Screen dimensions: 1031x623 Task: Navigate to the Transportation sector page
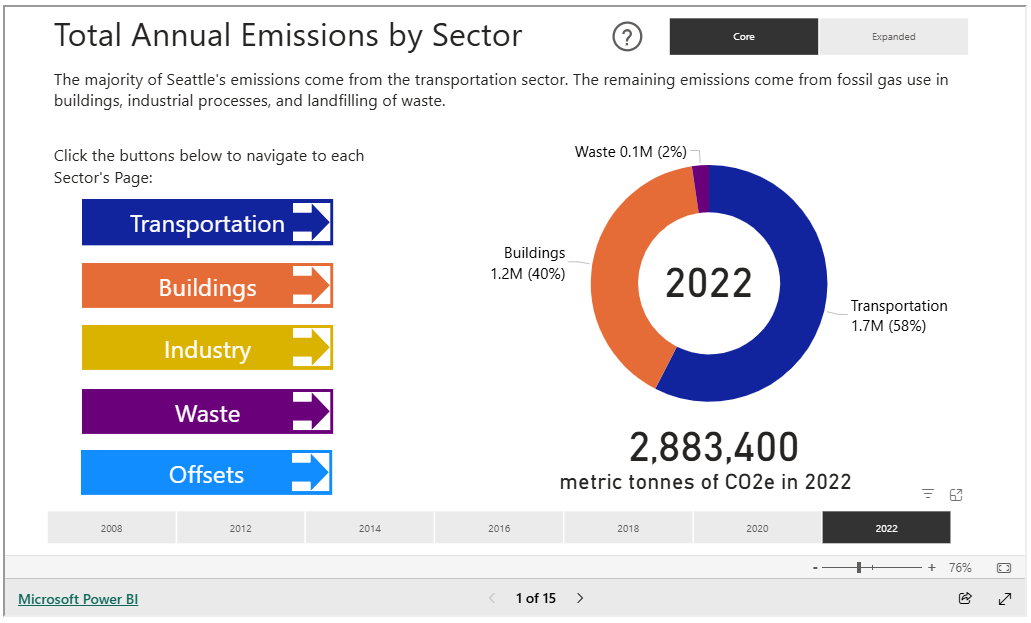pos(207,223)
